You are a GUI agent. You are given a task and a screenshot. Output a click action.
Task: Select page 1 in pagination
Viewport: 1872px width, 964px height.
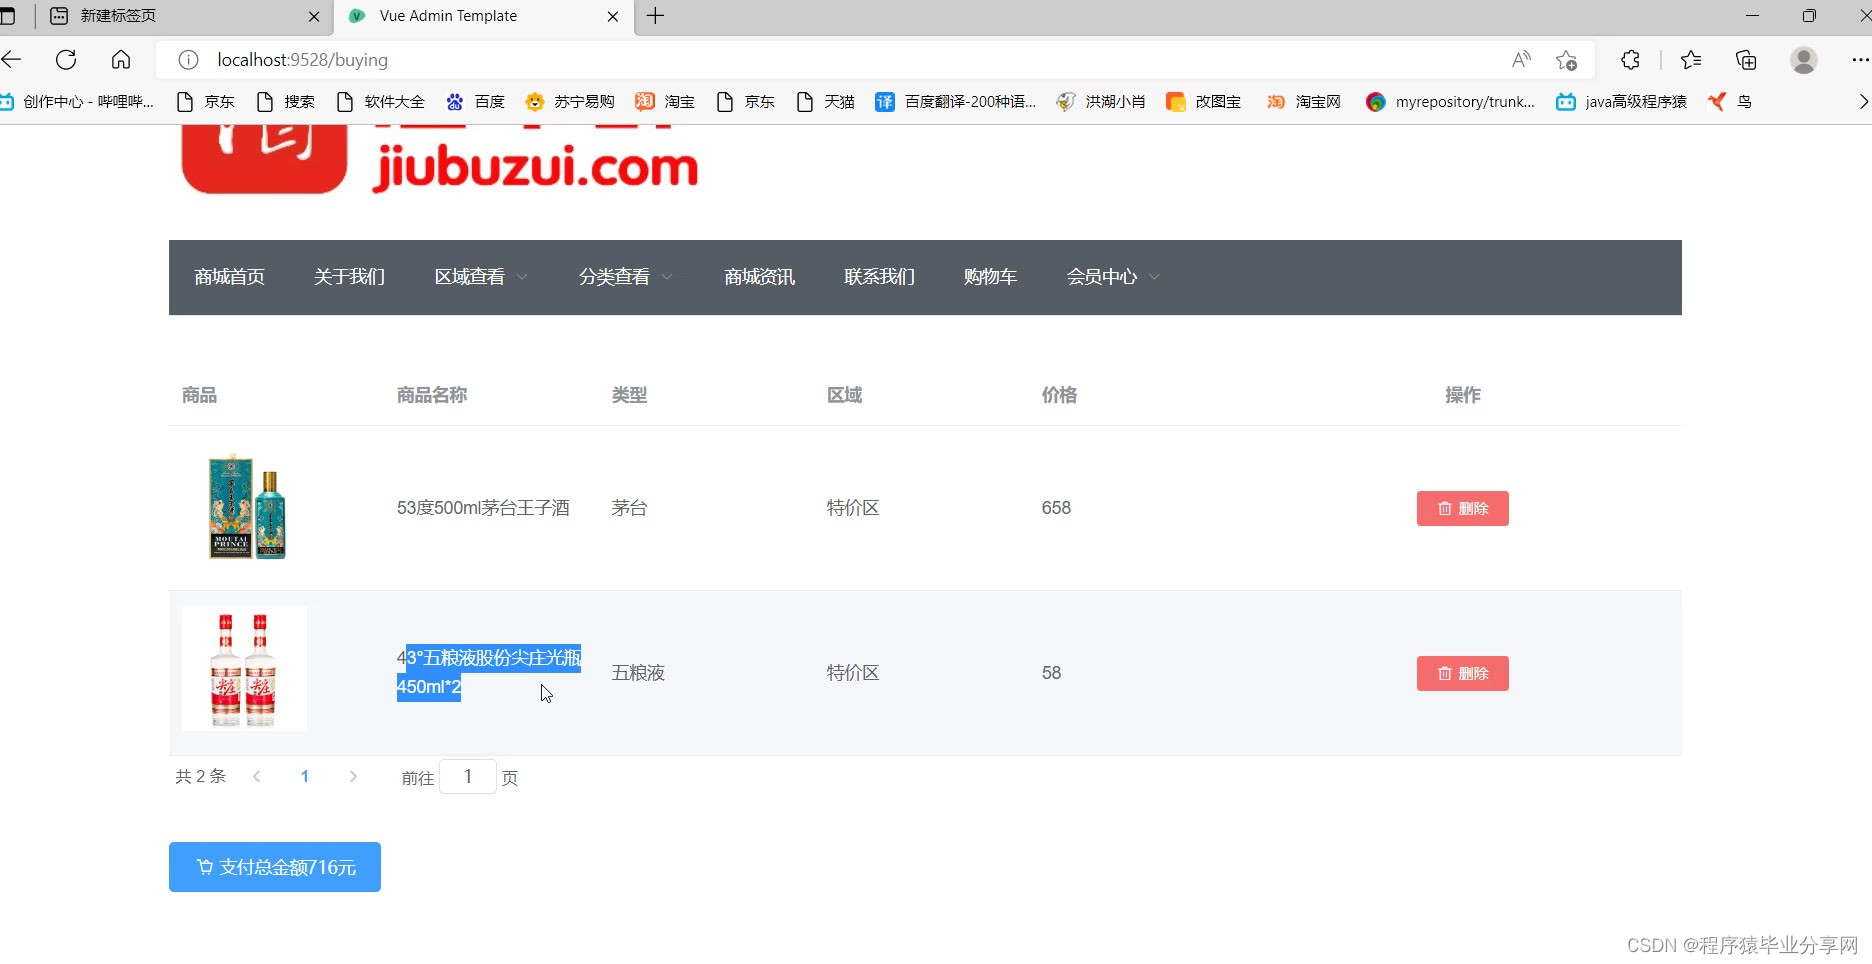point(305,777)
